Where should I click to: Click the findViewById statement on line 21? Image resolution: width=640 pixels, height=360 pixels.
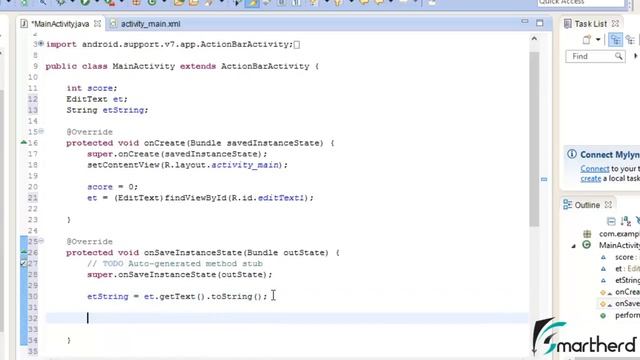click(200, 198)
